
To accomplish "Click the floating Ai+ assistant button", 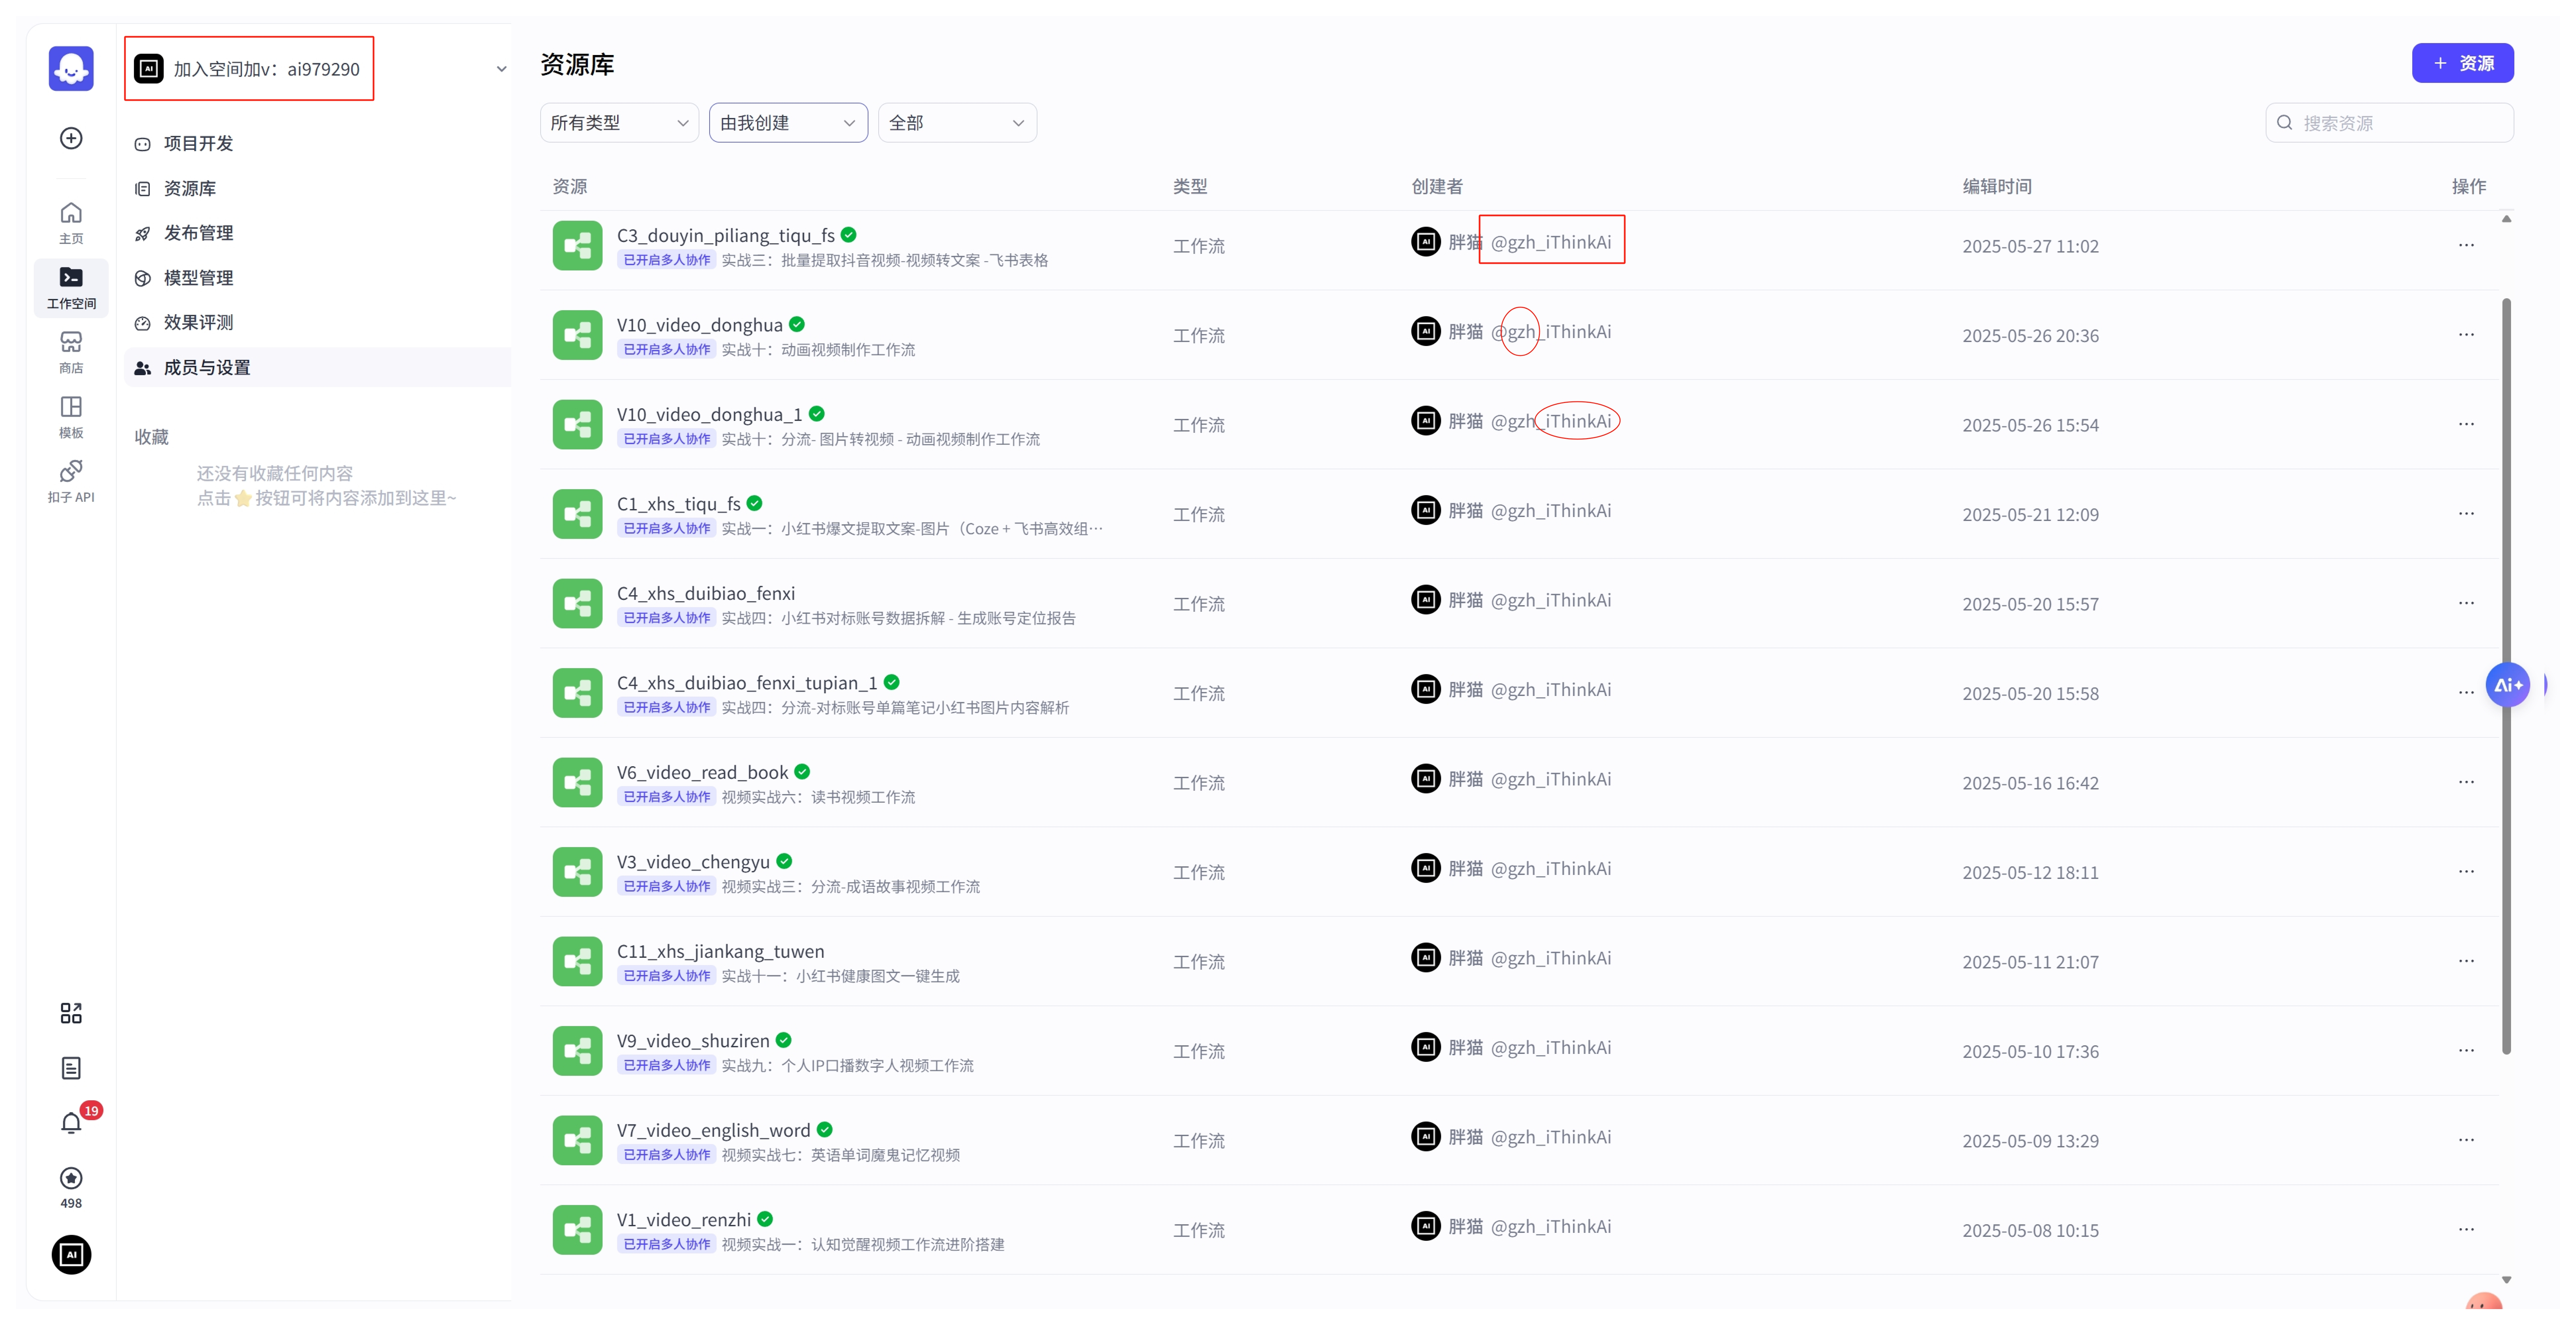I will pos(2508,685).
